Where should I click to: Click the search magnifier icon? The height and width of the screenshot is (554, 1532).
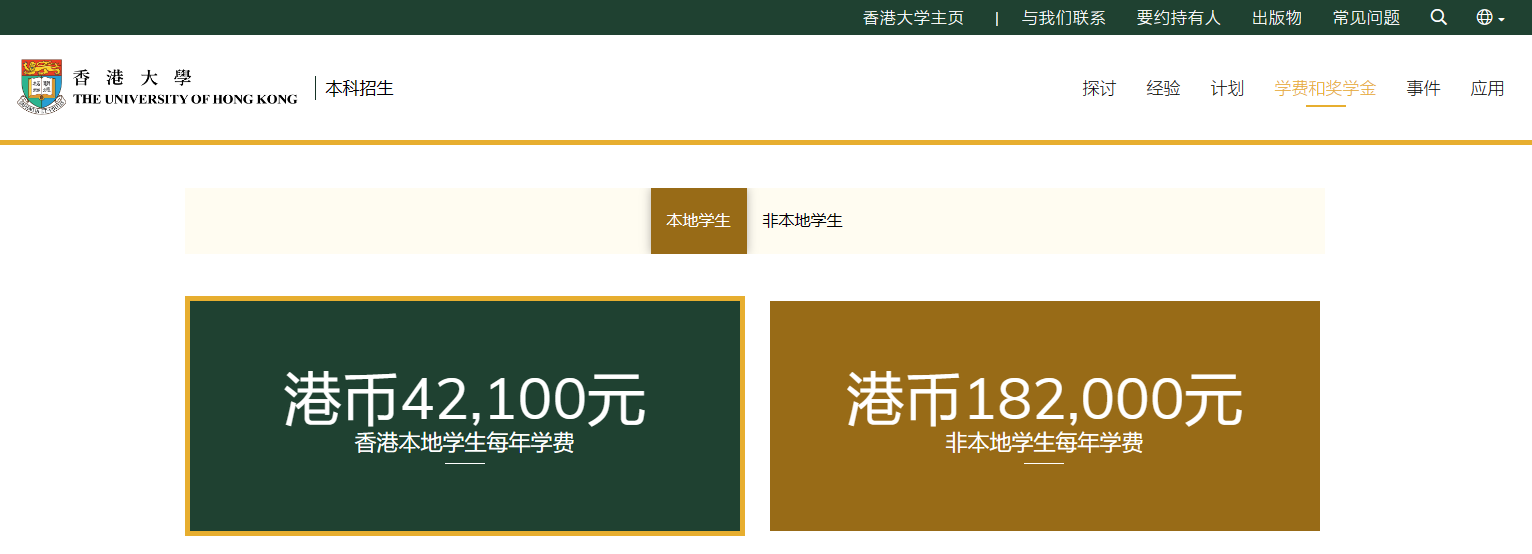pos(1438,17)
